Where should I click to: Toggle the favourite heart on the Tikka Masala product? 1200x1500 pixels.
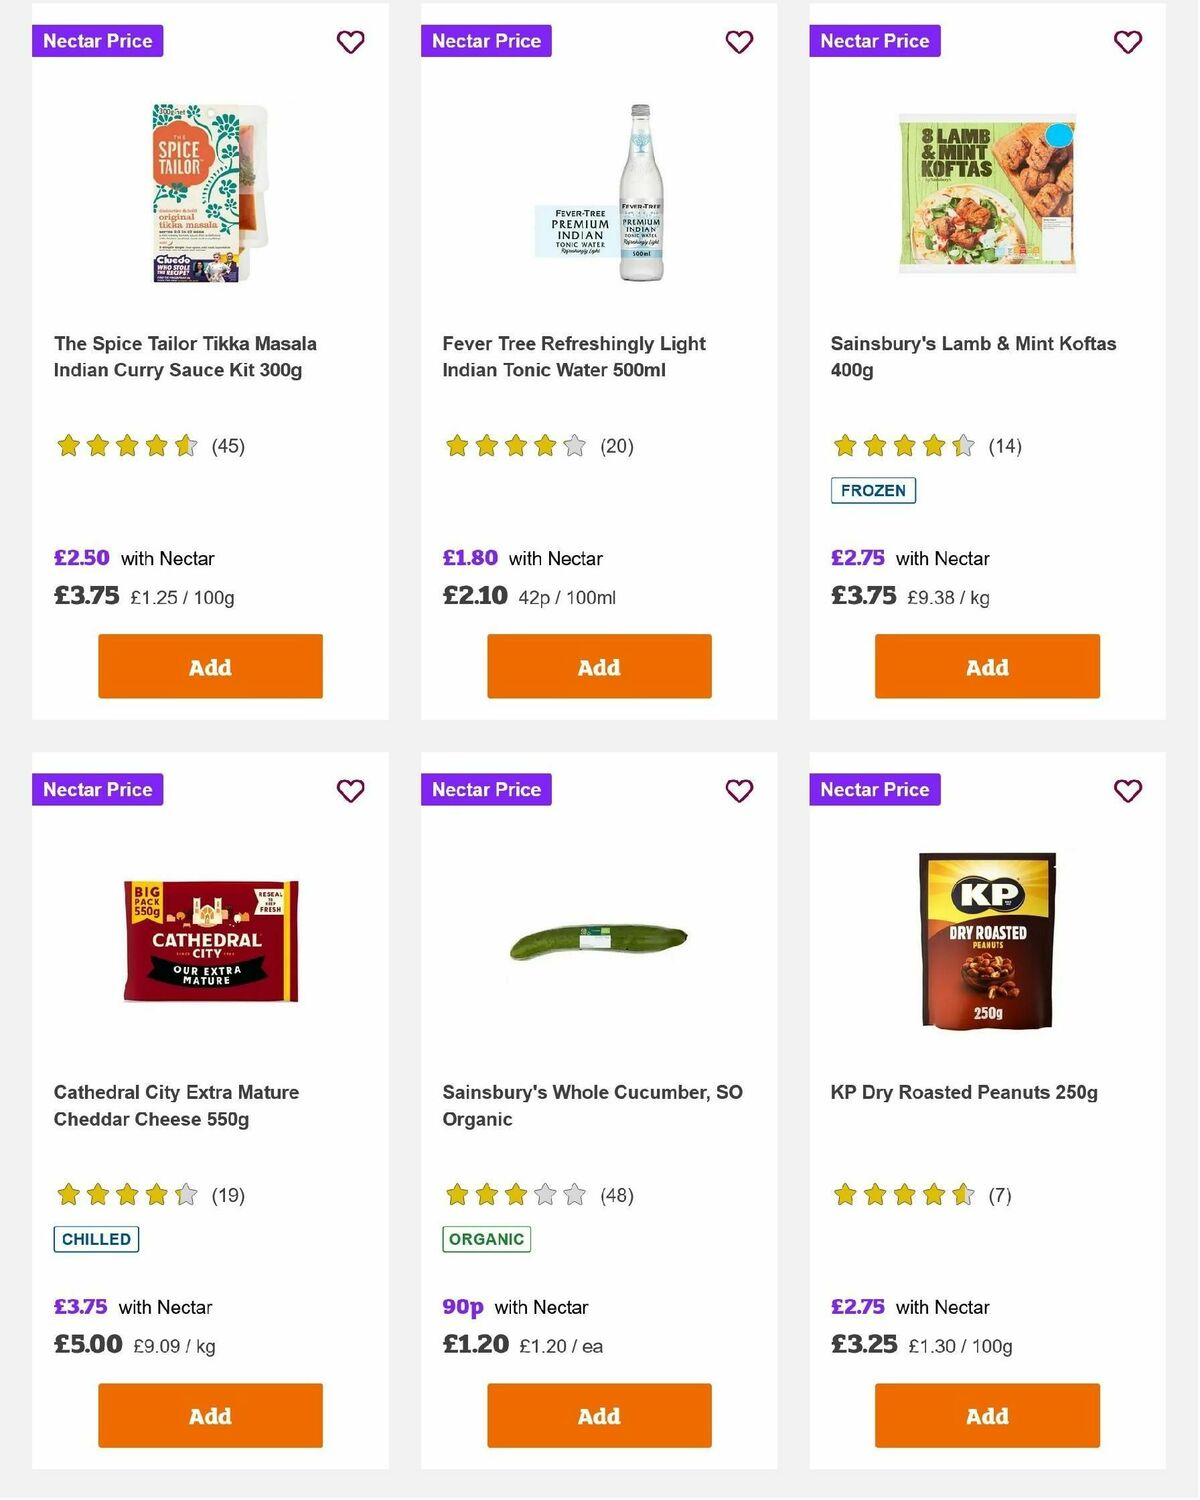pos(350,42)
